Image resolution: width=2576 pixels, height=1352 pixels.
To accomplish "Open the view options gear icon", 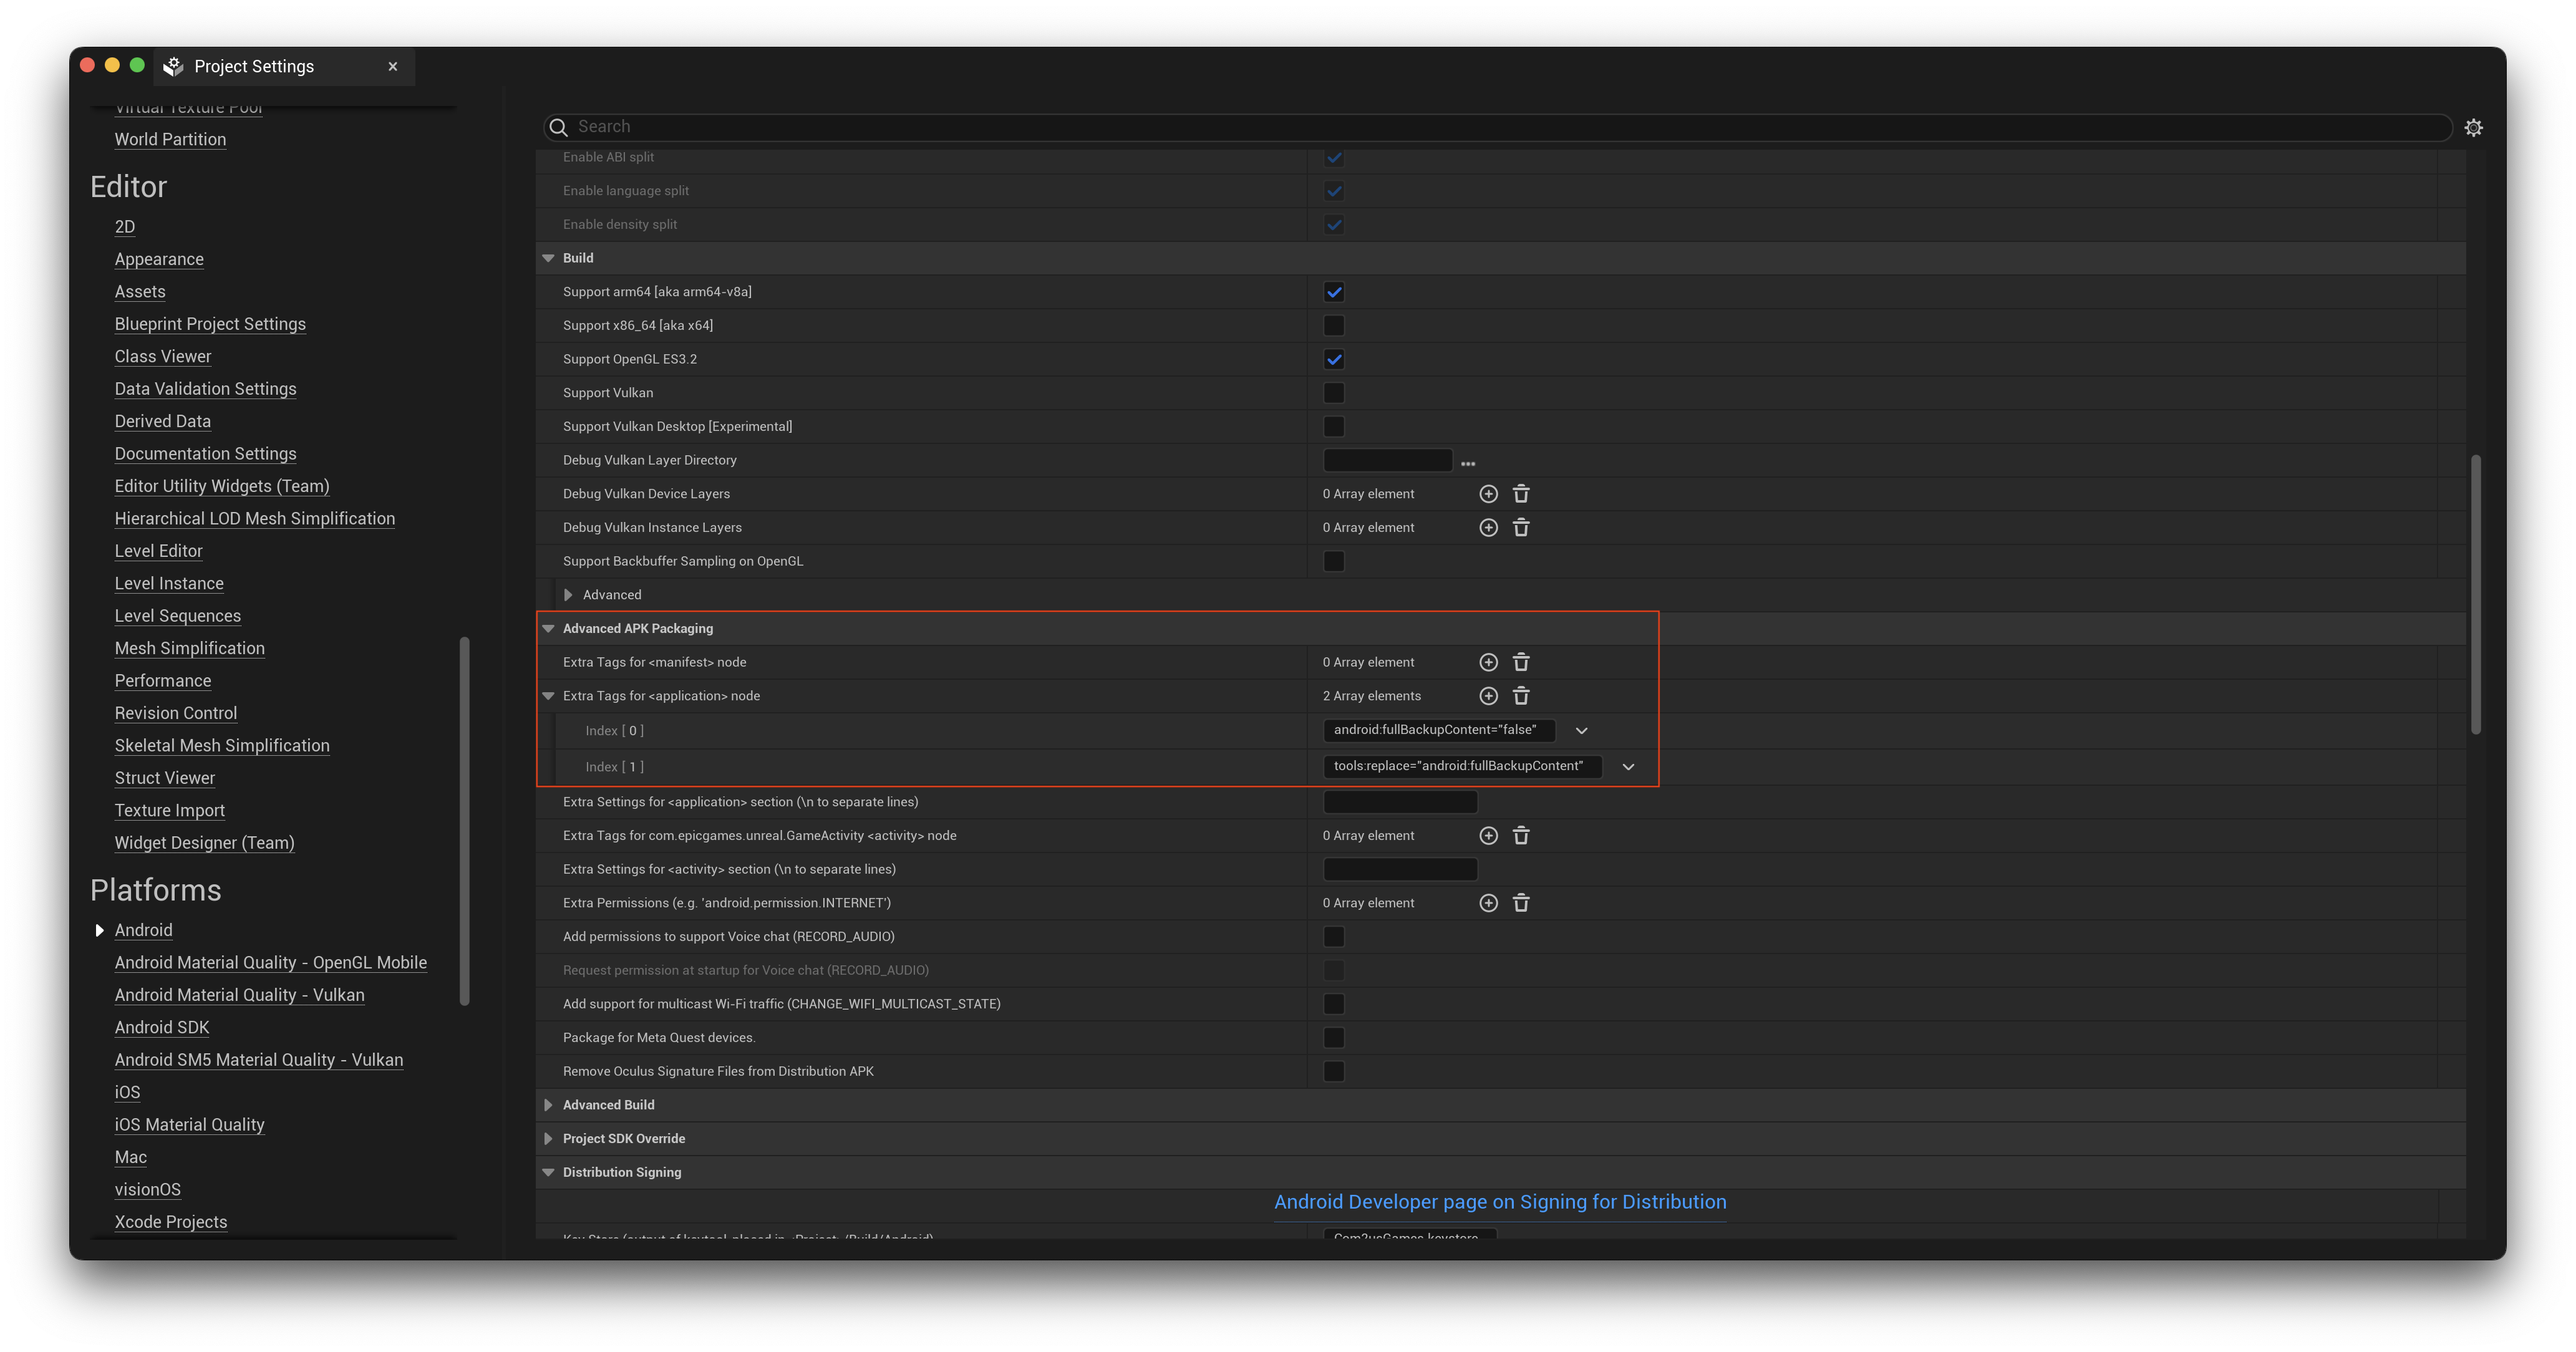I will (2473, 127).
